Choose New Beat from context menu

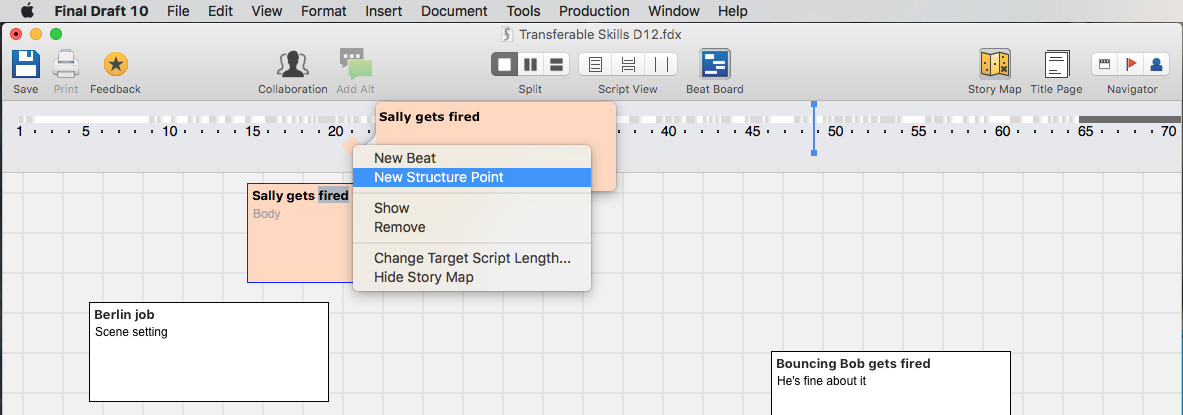tap(472, 158)
